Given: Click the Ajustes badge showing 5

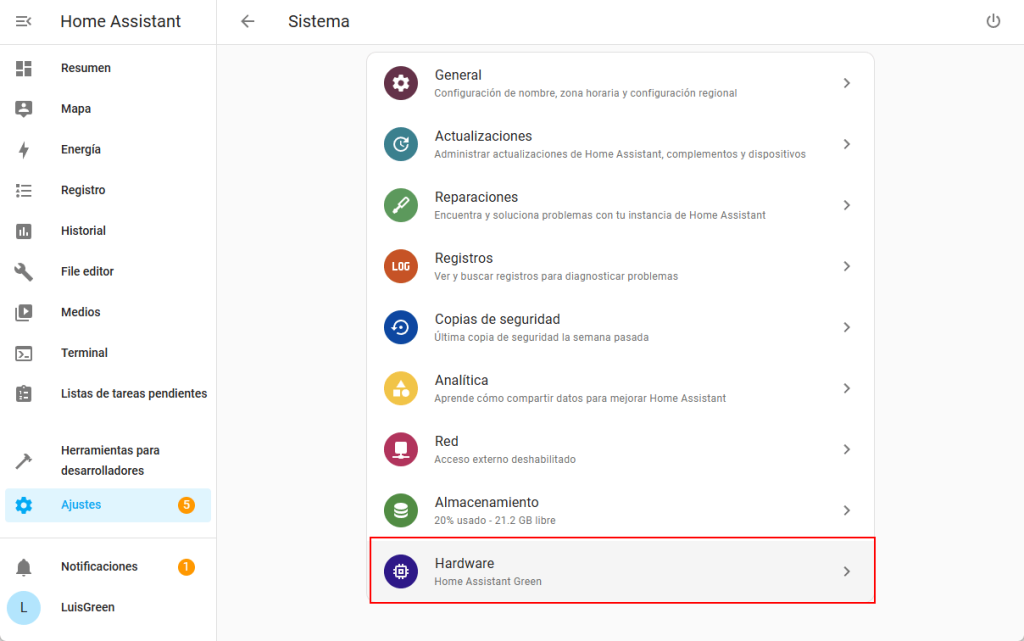Looking at the screenshot, I should click(186, 505).
